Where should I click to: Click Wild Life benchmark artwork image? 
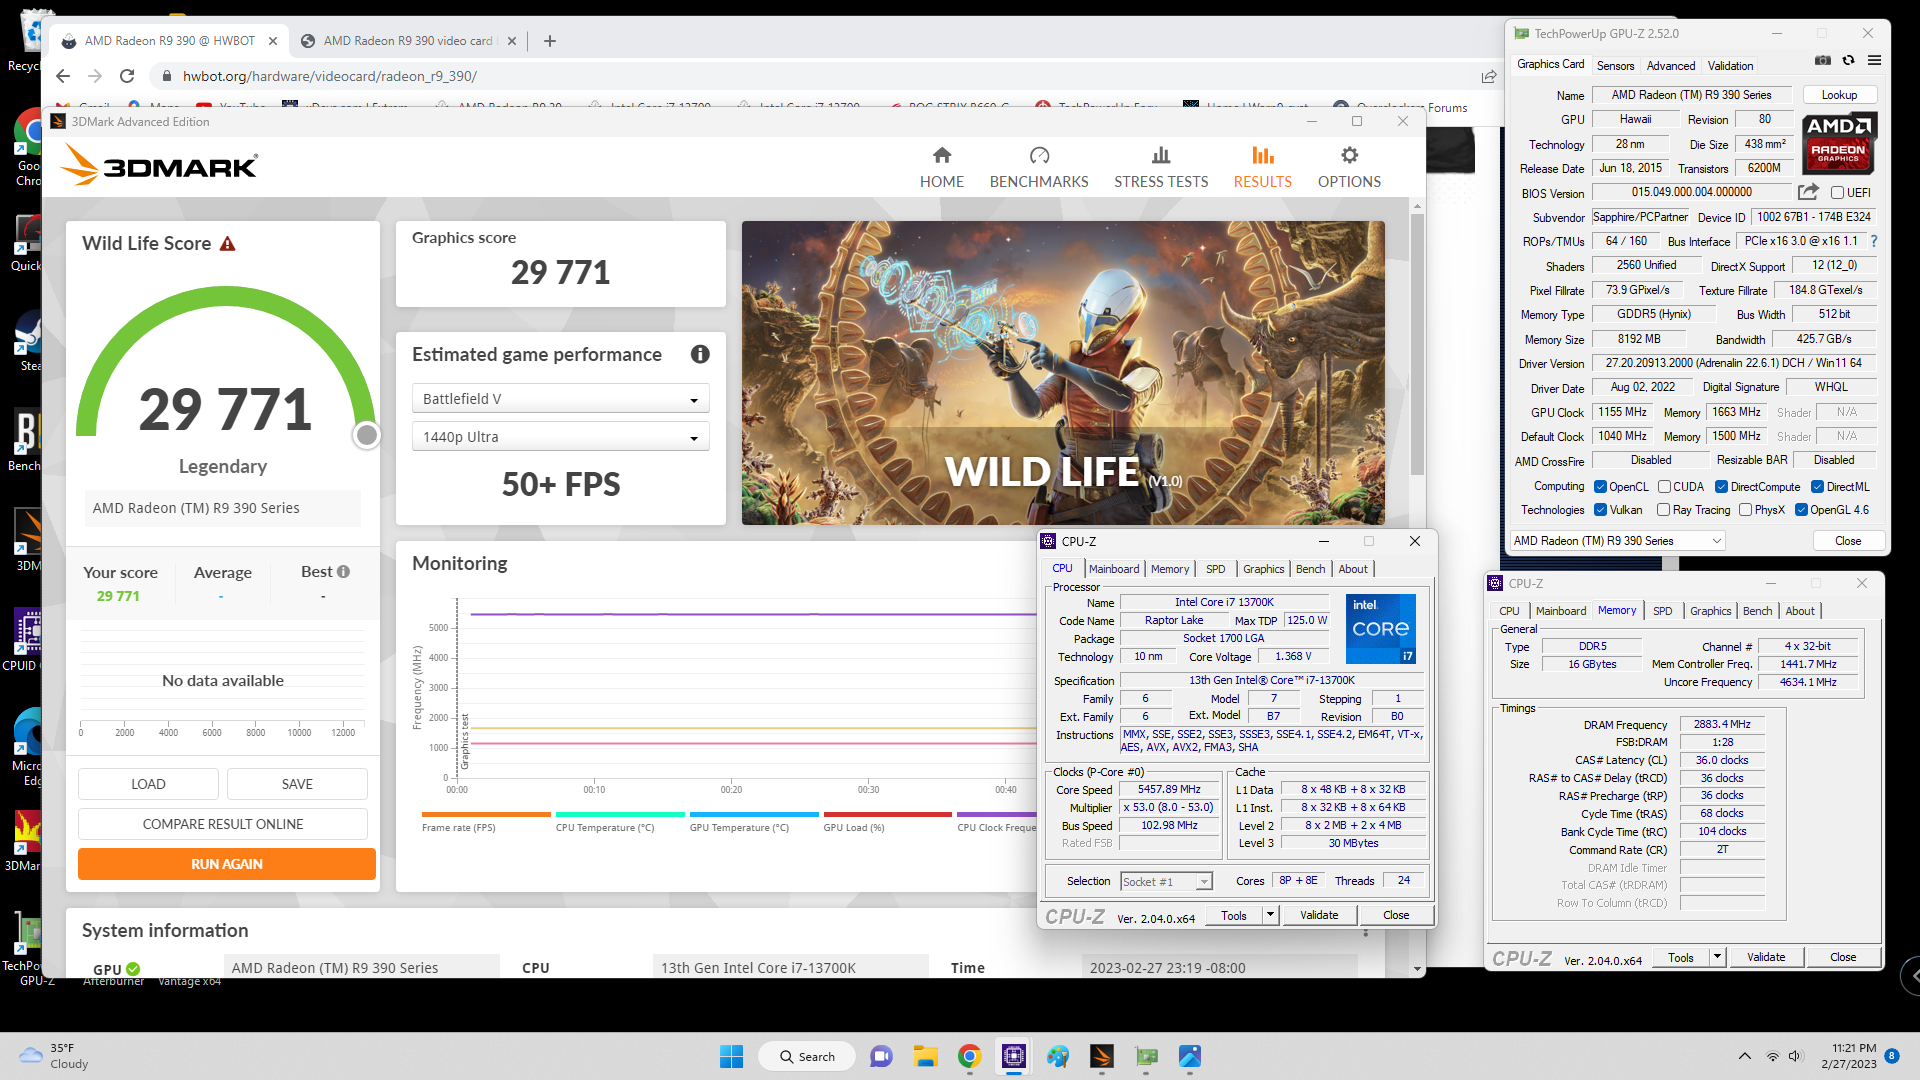coord(1063,373)
